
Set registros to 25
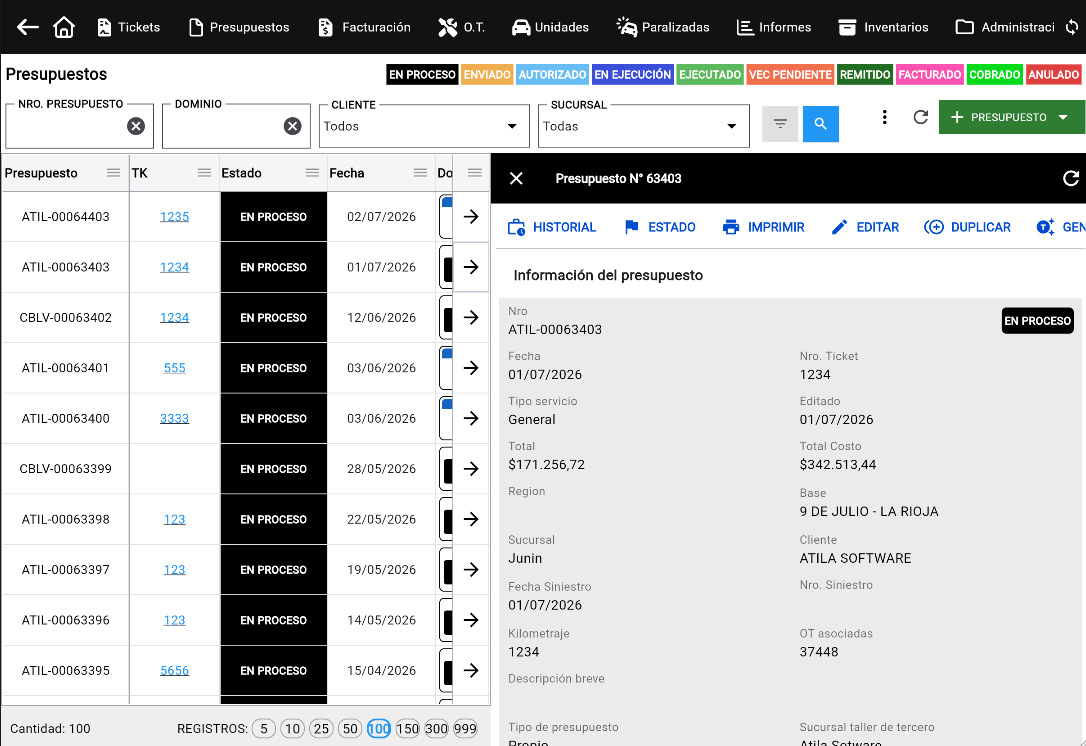tap(321, 729)
